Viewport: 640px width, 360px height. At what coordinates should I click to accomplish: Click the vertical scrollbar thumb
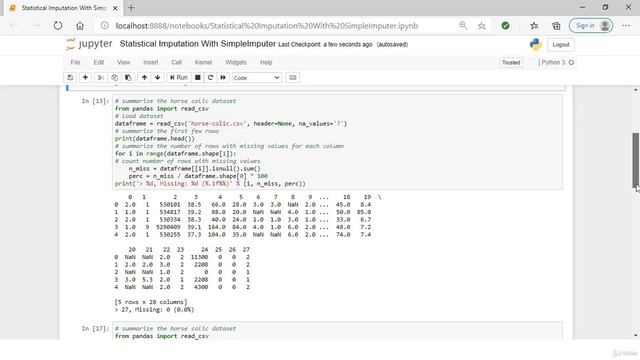pos(636,160)
